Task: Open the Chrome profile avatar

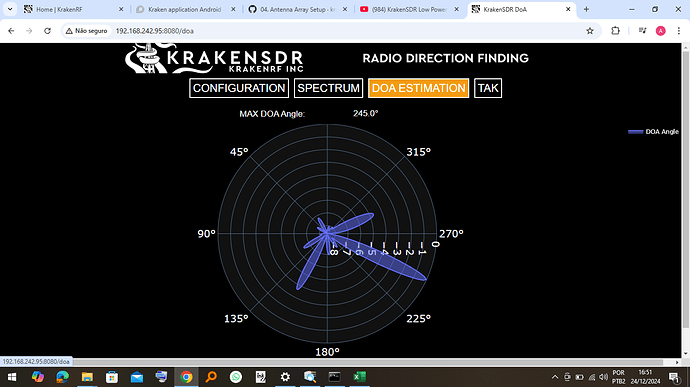Action: (661, 31)
